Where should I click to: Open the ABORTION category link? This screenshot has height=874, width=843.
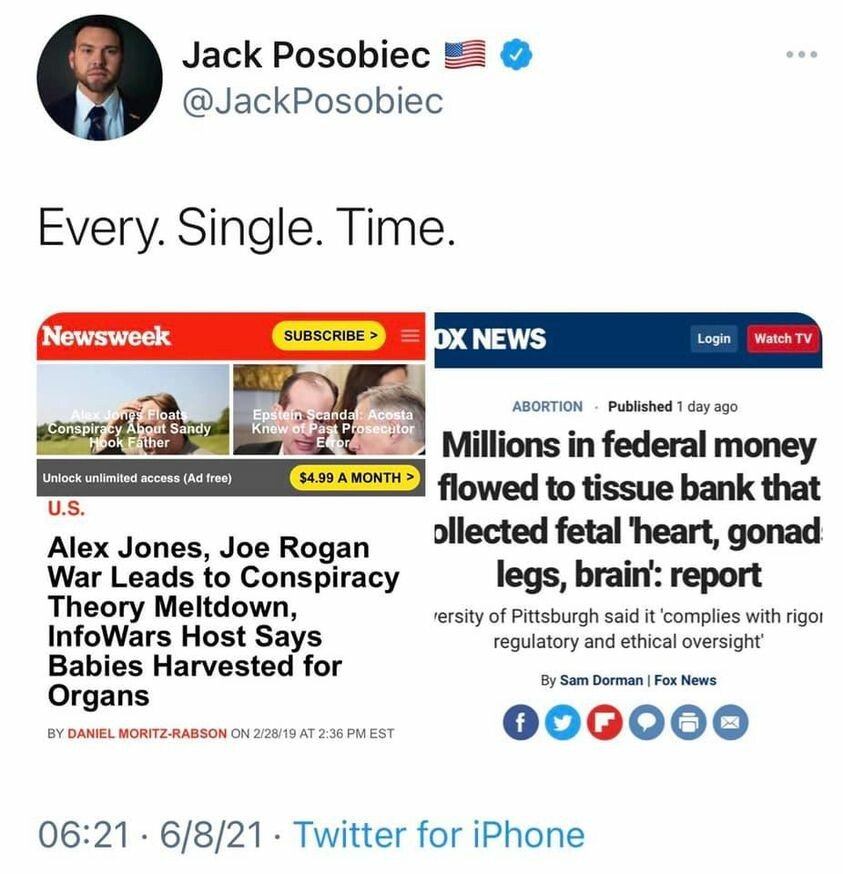click(x=547, y=406)
